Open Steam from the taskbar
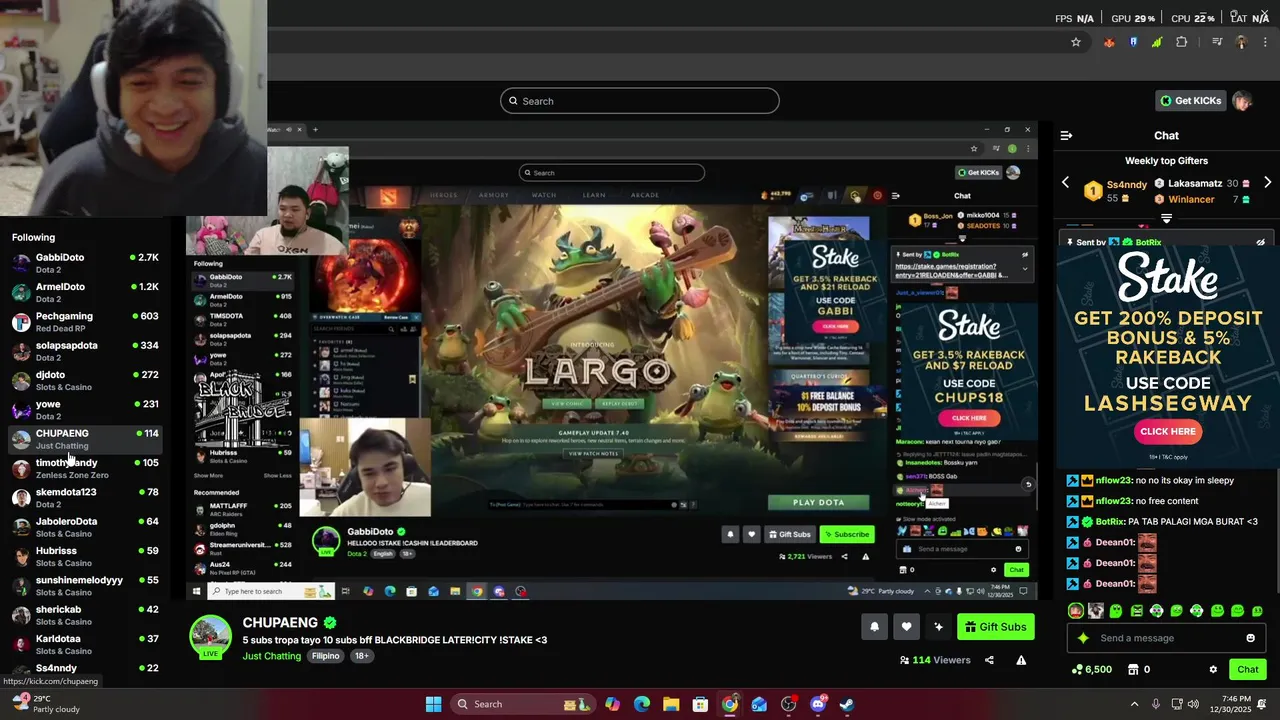 [x=846, y=704]
